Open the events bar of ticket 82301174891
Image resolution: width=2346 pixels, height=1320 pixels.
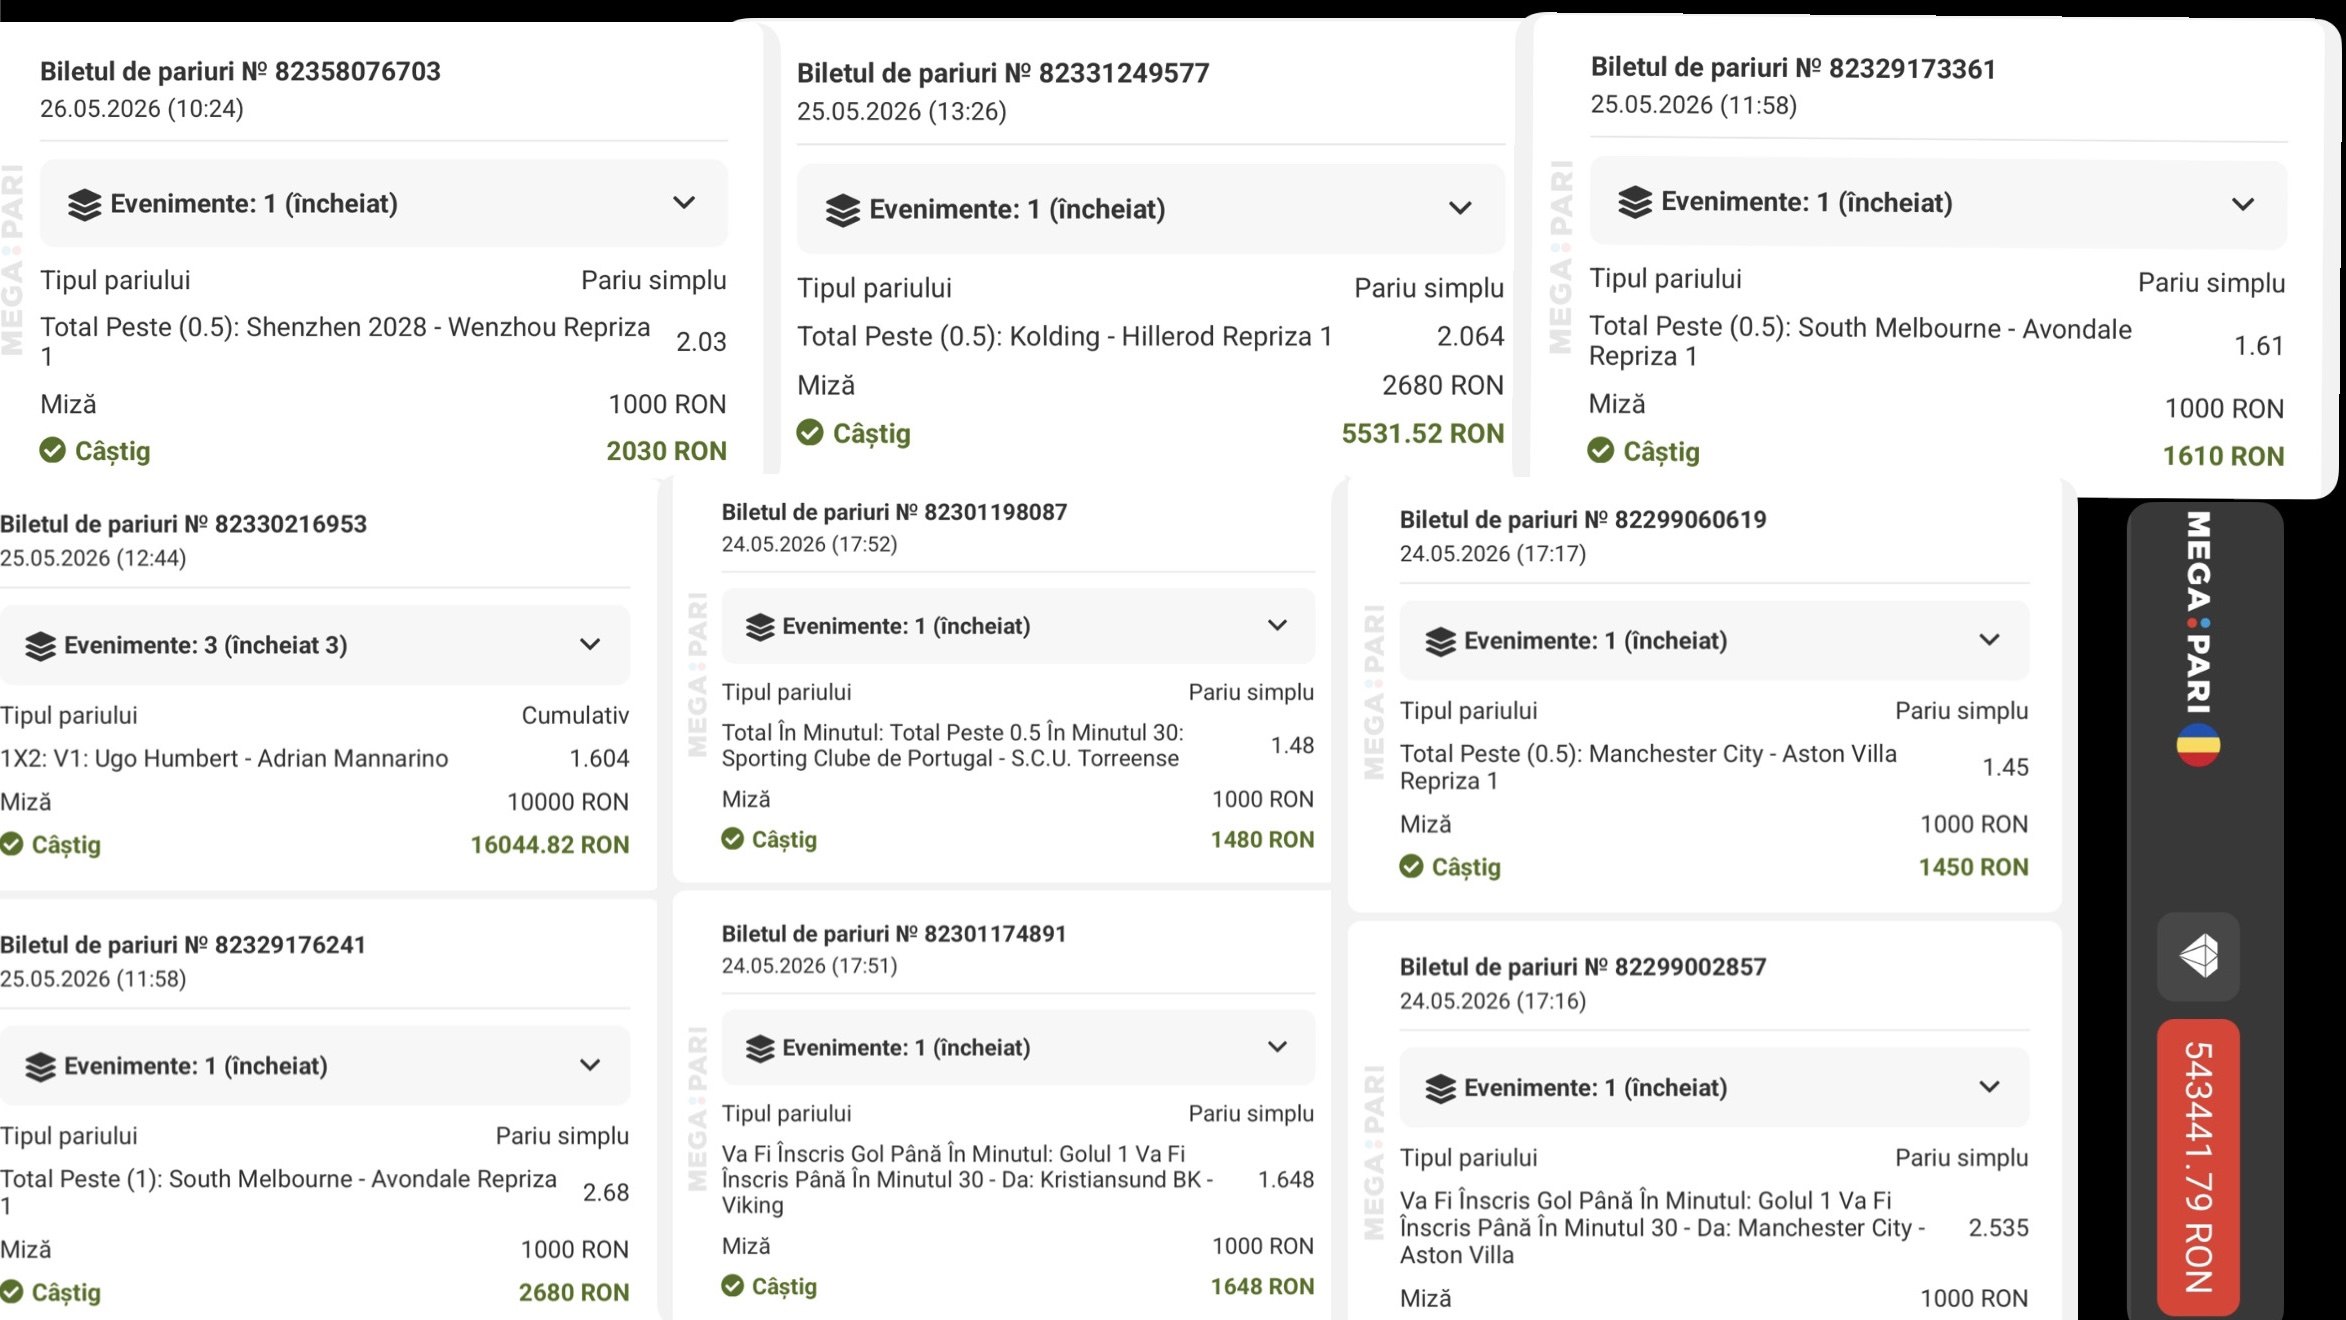pos(1018,1048)
